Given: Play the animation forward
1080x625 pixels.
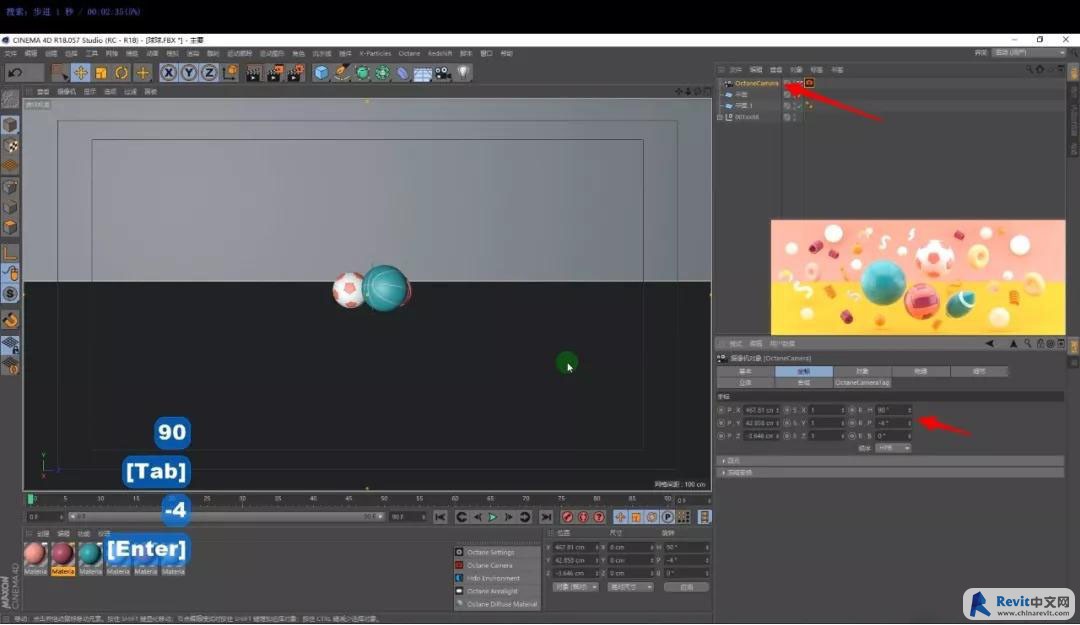Looking at the screenshot, I should click(493, 517).
